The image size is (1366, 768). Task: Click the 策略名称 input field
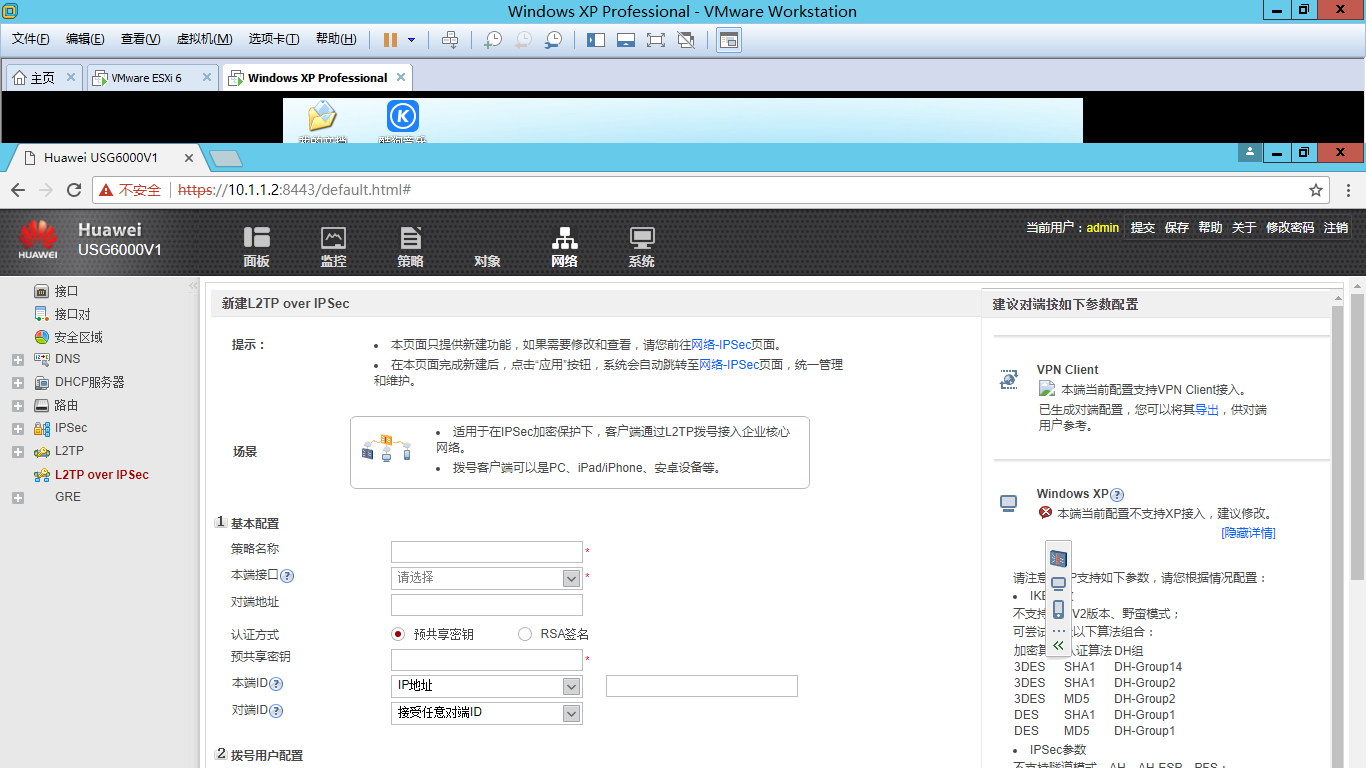click(487, 552)
